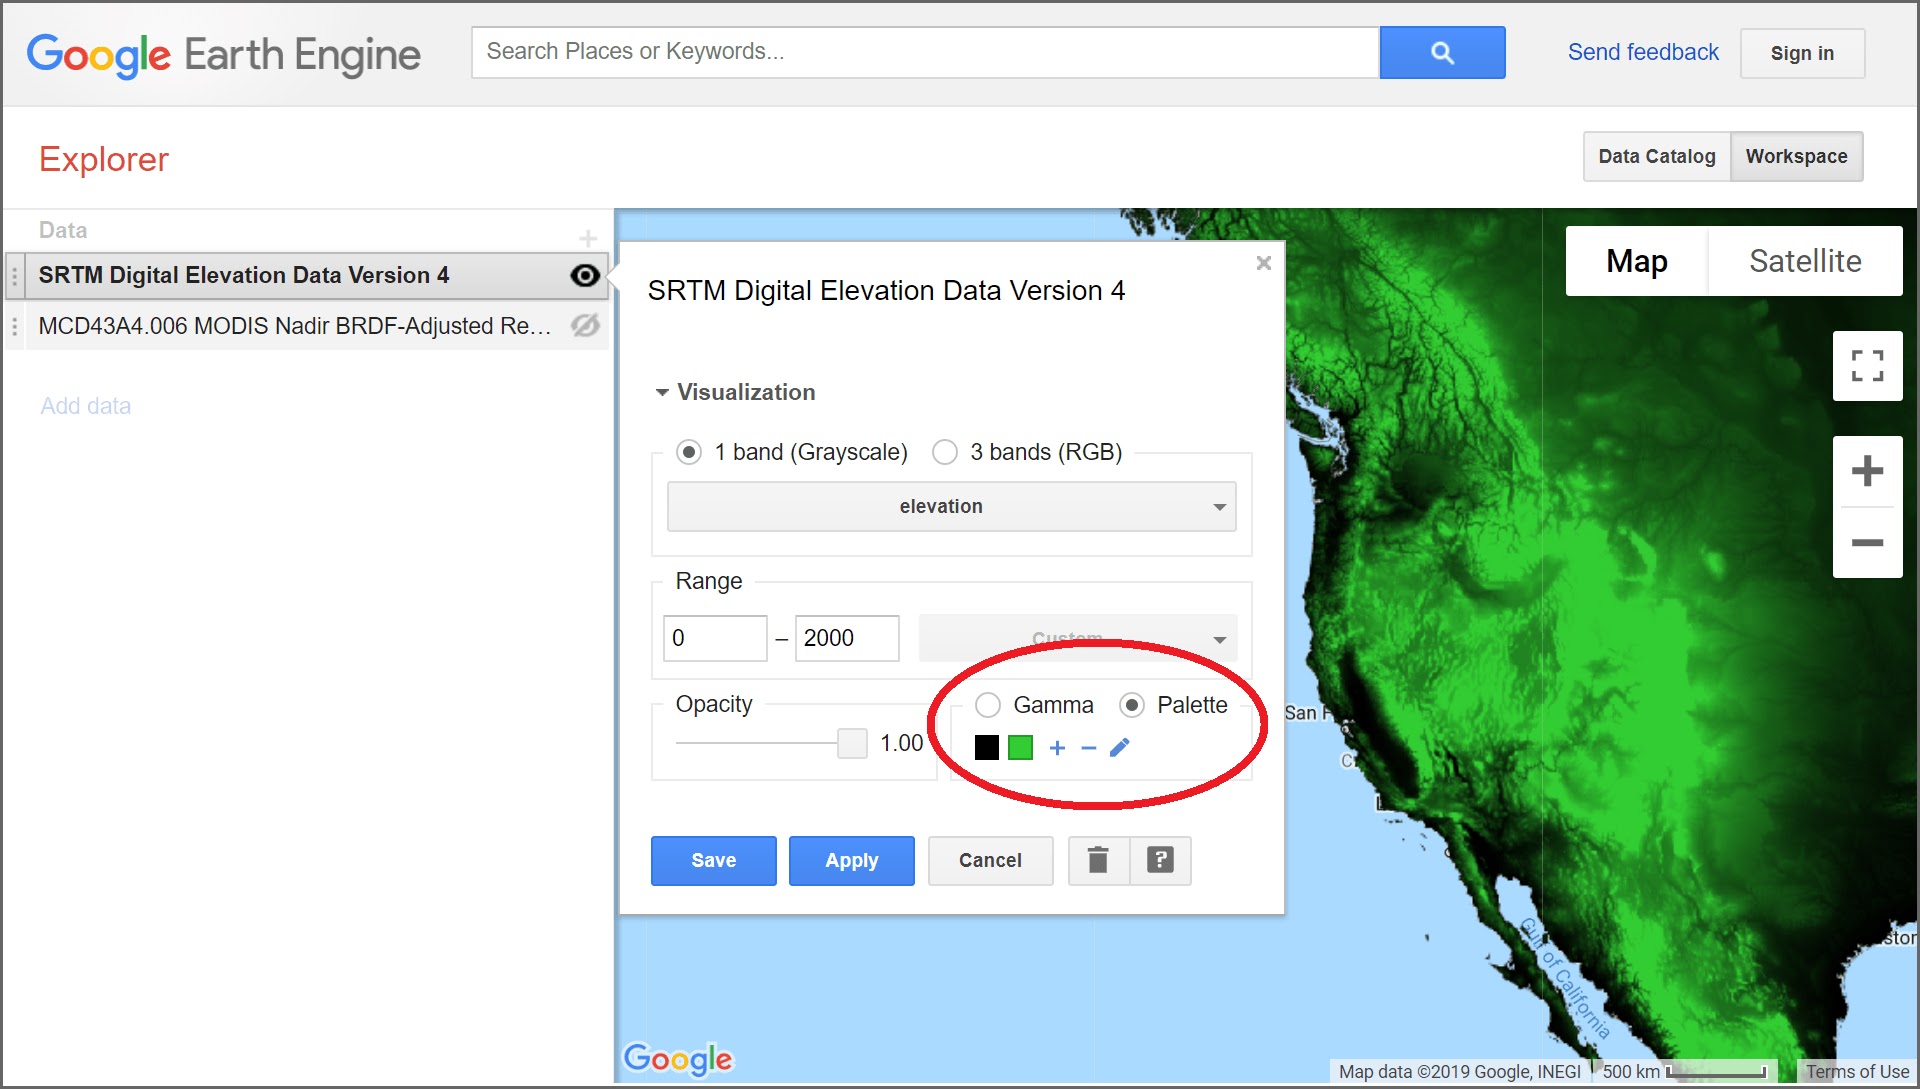Open Terms of Use link
Screen dimensions: 1920x1089
click(x=1857, y=1071)
